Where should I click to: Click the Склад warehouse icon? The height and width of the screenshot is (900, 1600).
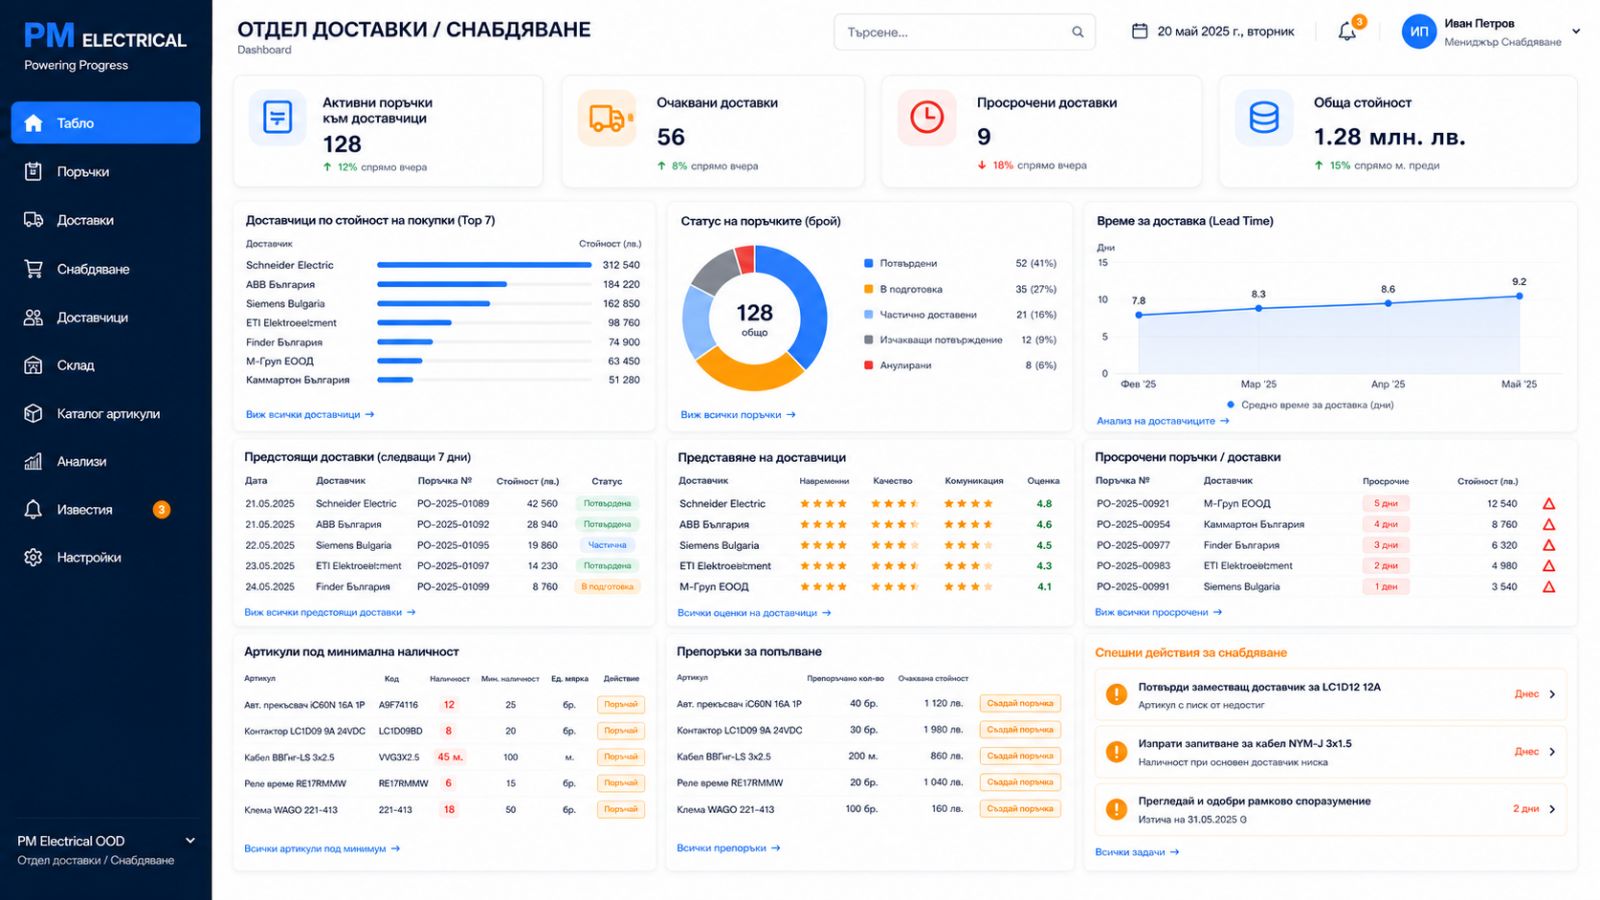point(33,365)
